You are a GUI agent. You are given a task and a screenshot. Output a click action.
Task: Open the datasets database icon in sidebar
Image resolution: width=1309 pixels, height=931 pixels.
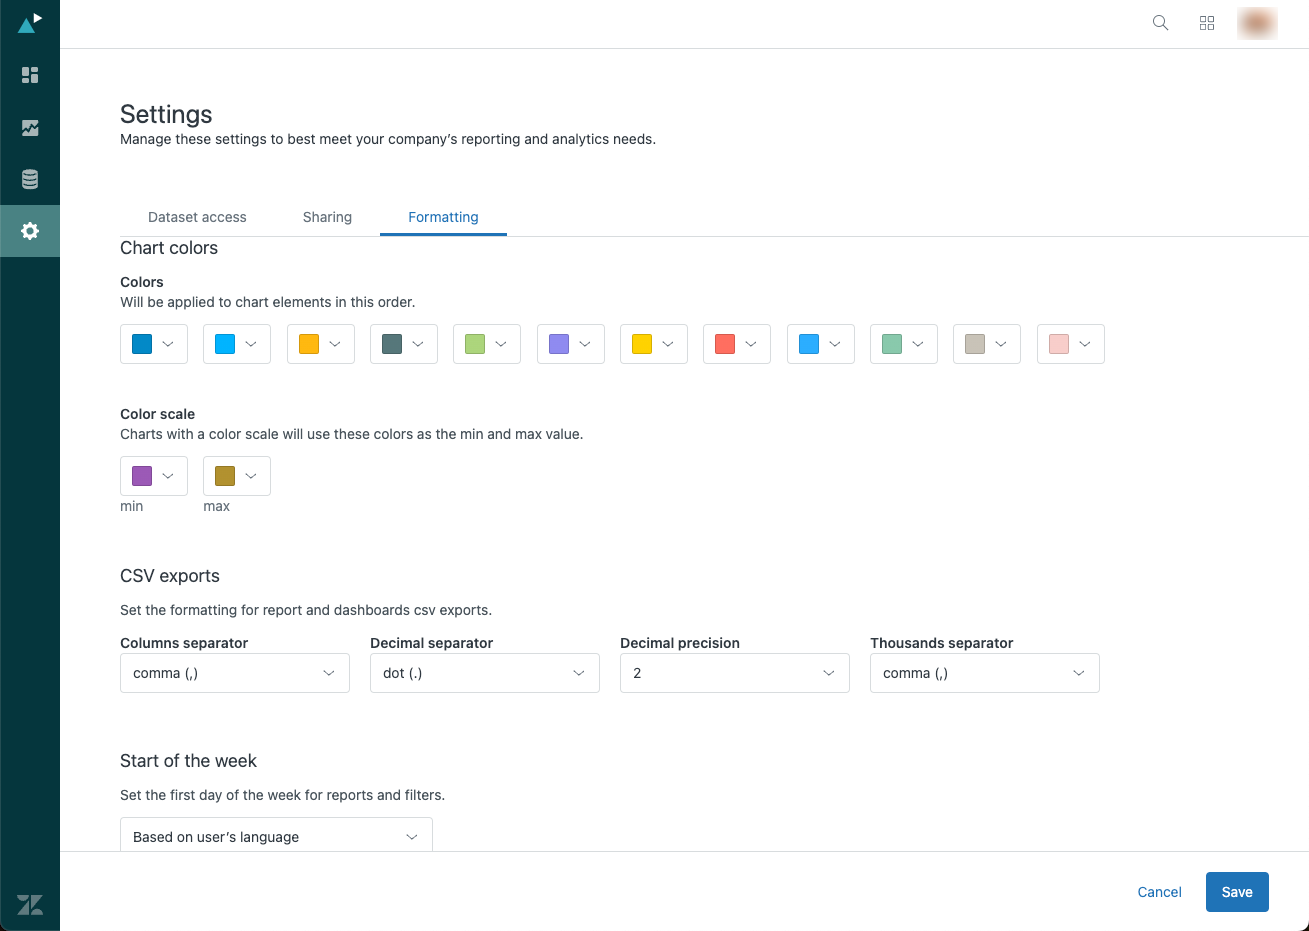click(x=30, y=179)
